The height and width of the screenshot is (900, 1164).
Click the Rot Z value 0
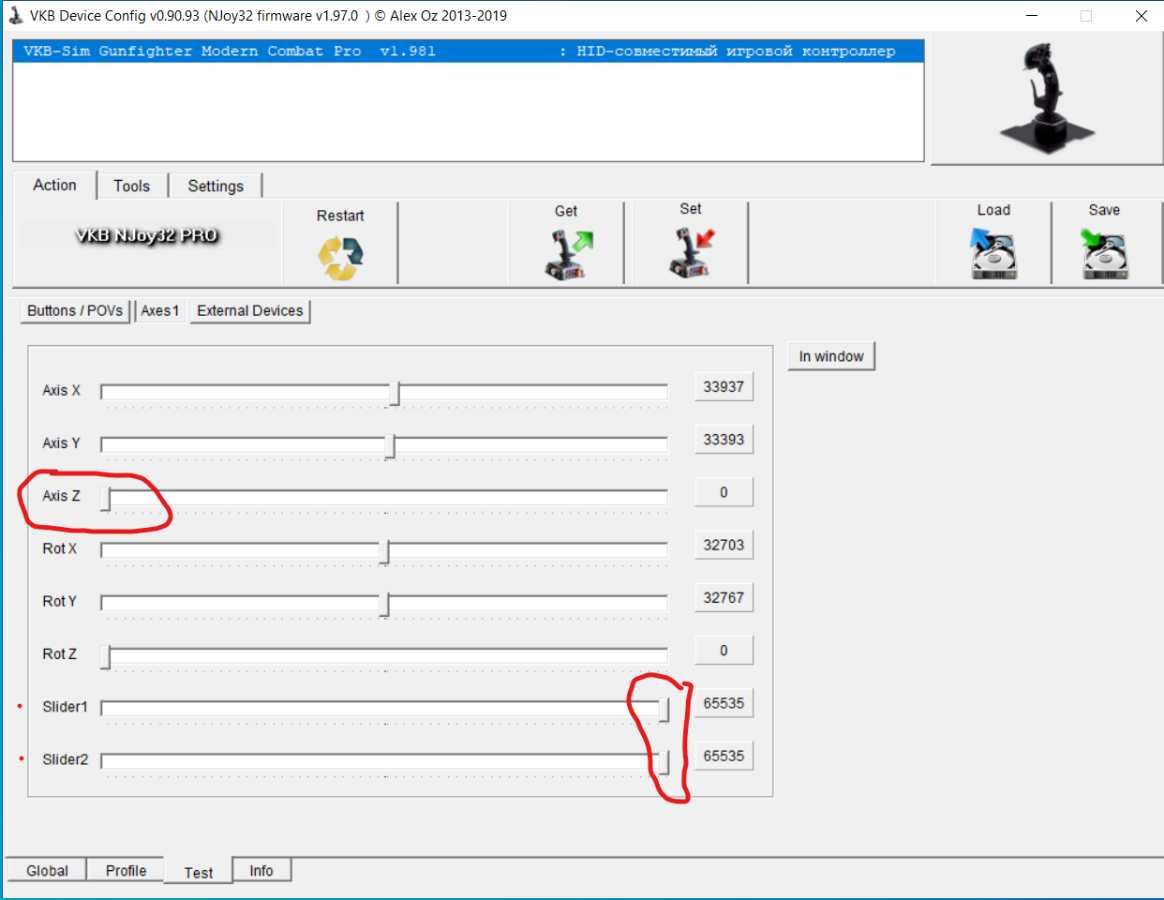coord(724,650)
